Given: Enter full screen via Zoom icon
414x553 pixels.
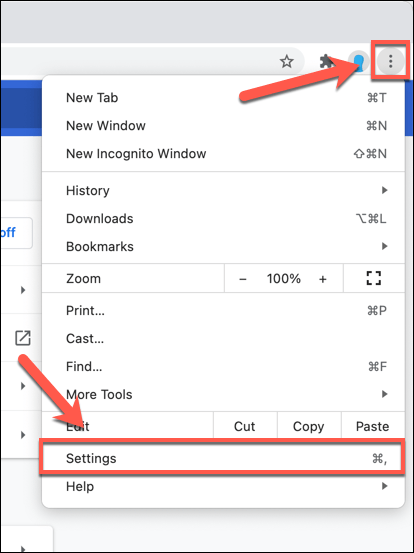Looking at the screenshot, I should [x=373, y=278].
